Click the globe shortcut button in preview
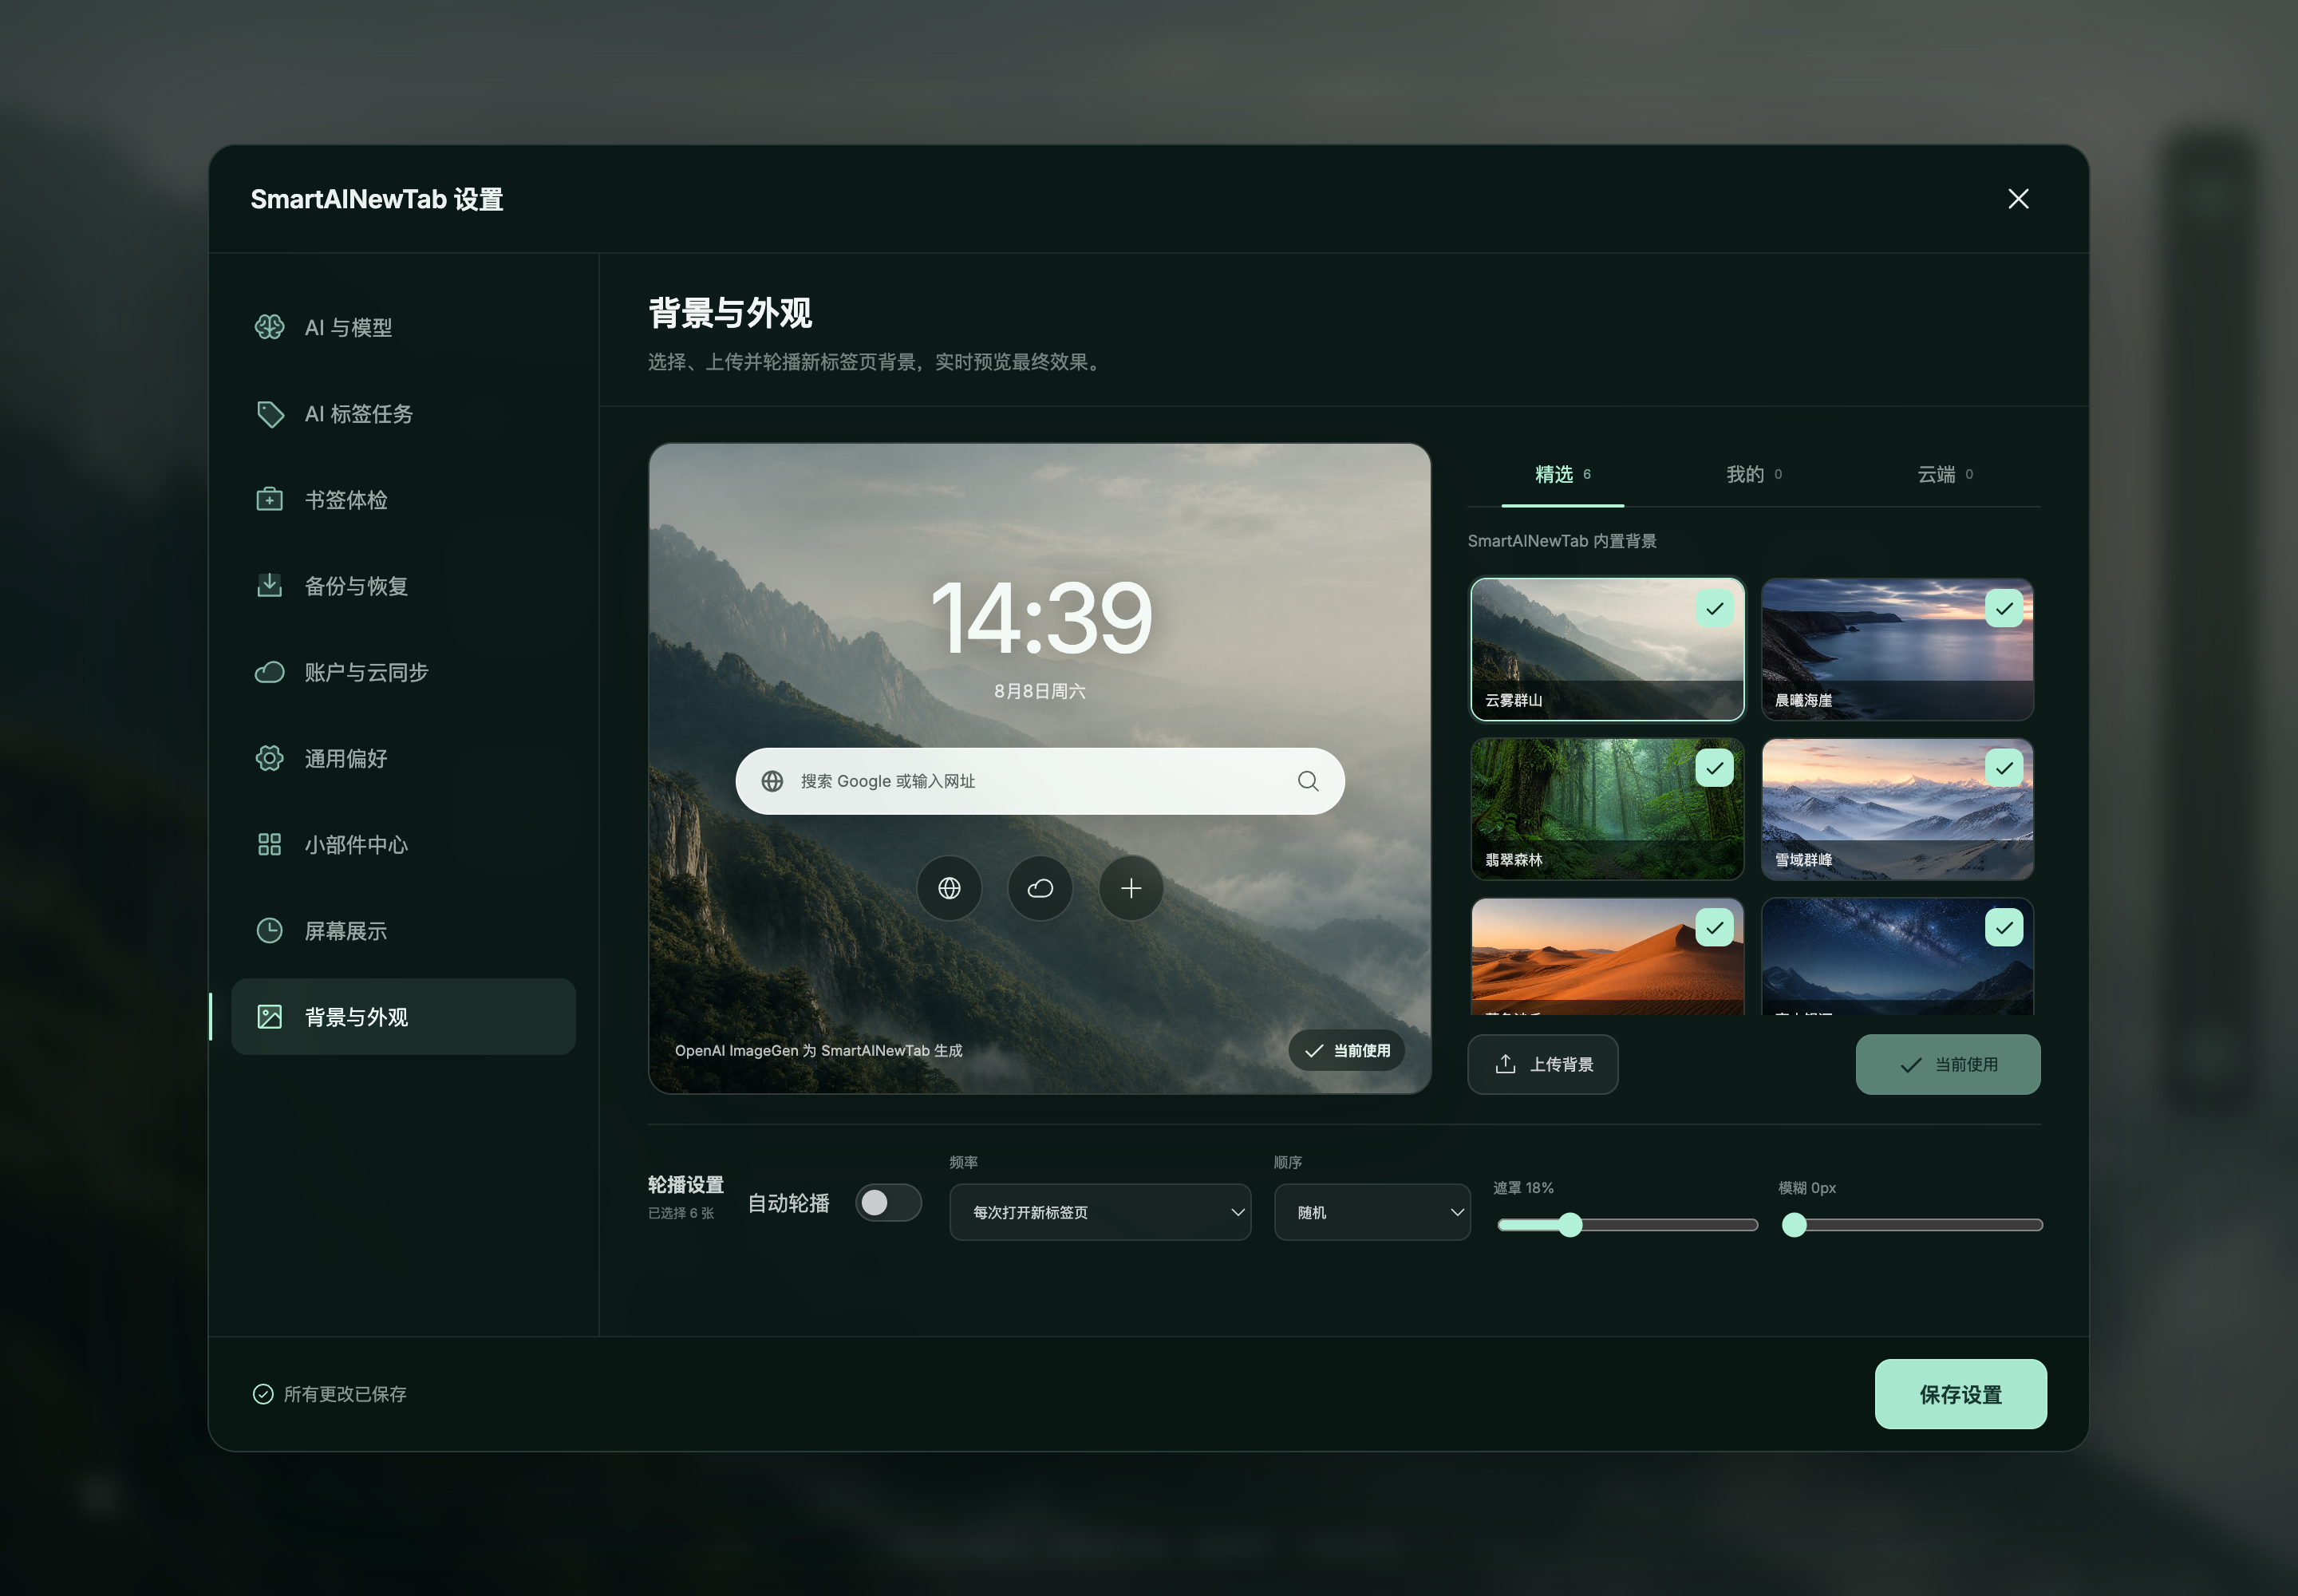The height and width of the screenshot is (1596, 2298). pyautogui.click(x=949, y=888)
